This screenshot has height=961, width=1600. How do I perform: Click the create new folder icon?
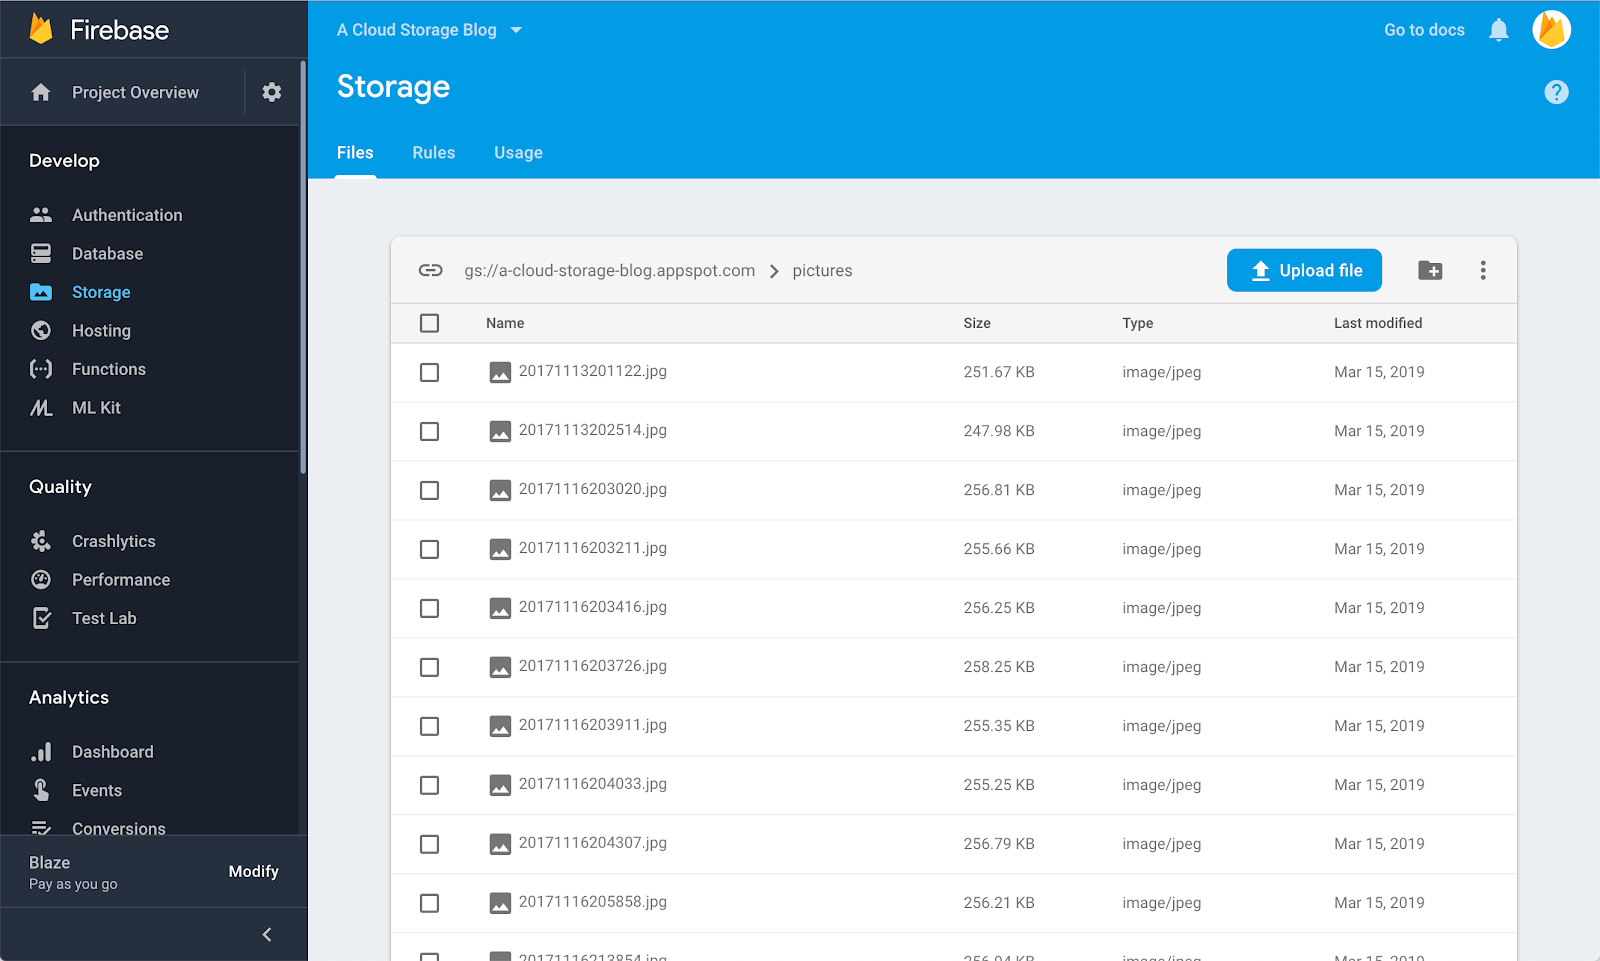click(1430, 270)
